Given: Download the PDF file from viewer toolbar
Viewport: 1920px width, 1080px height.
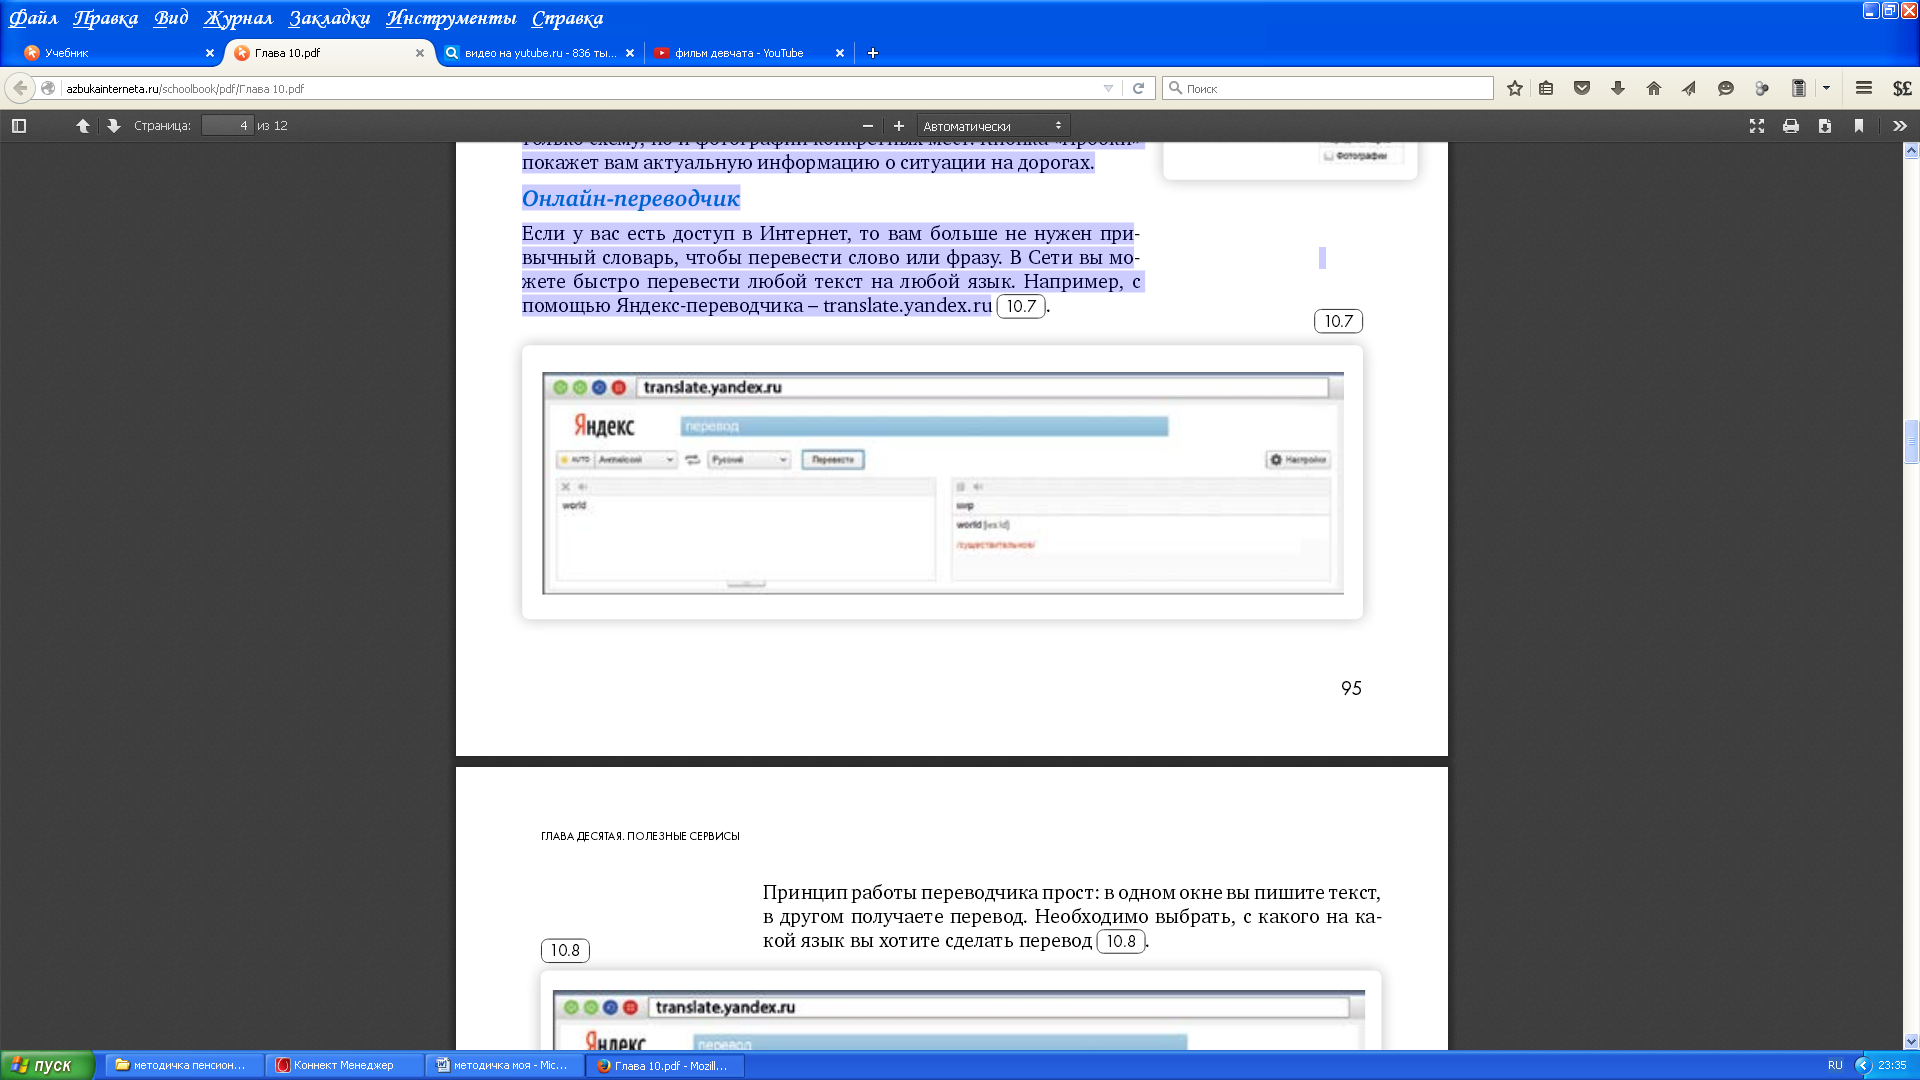Looking at the screenshot, I should coord(1825,126).
